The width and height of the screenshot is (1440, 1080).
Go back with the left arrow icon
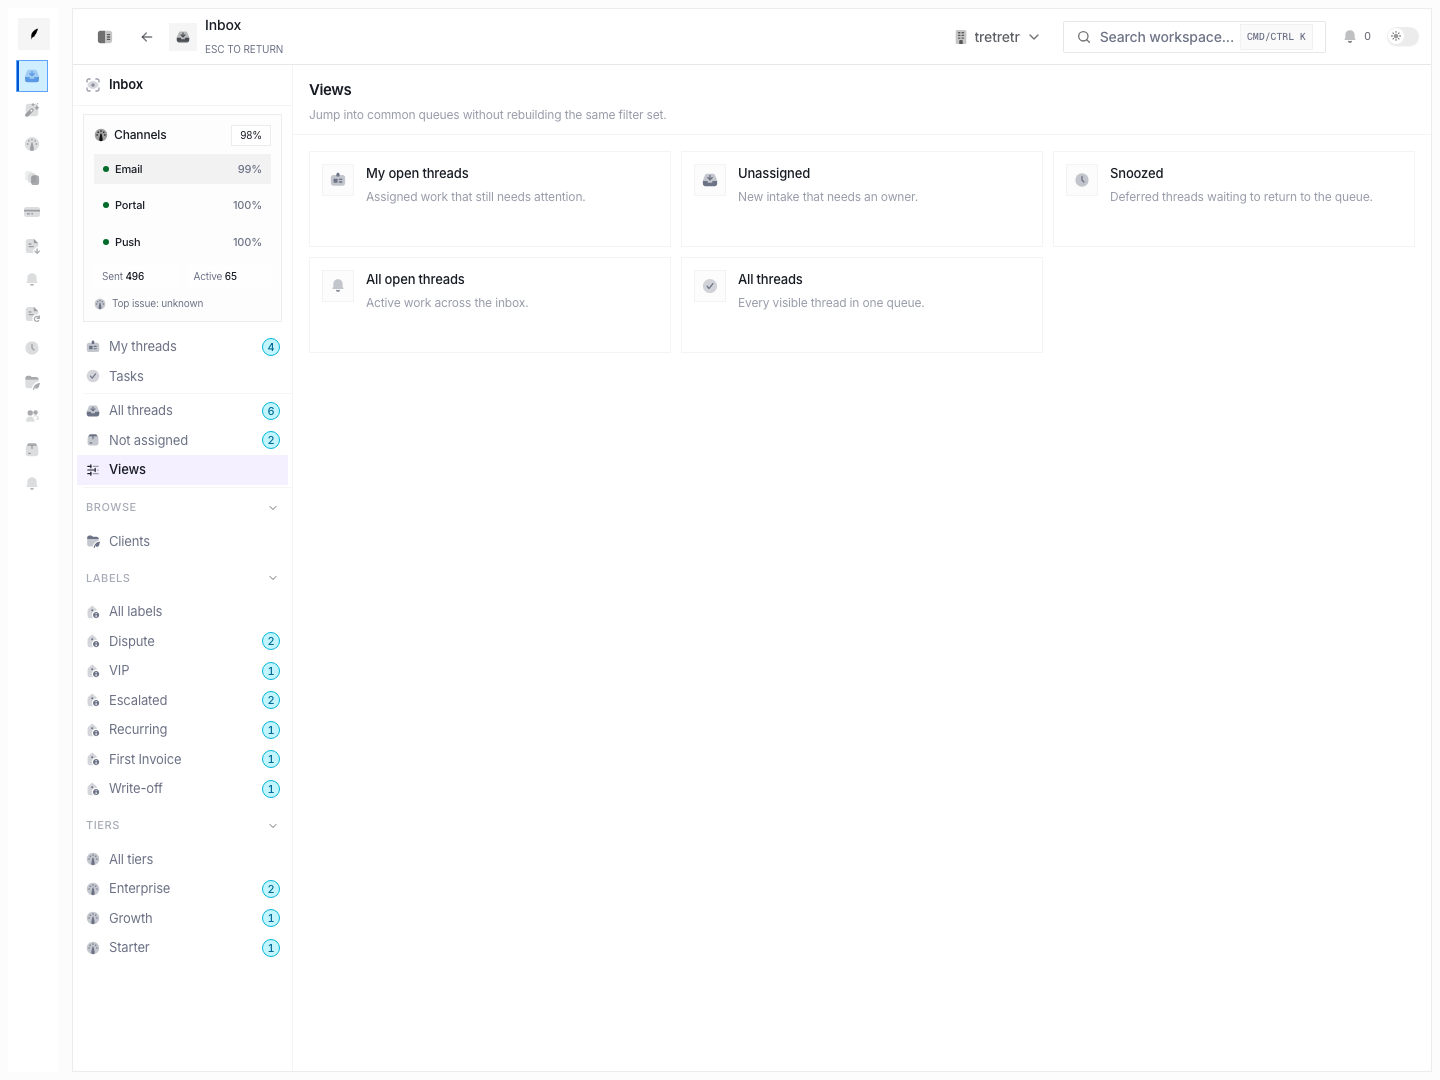pyautogui.click(x=147, y=37)
